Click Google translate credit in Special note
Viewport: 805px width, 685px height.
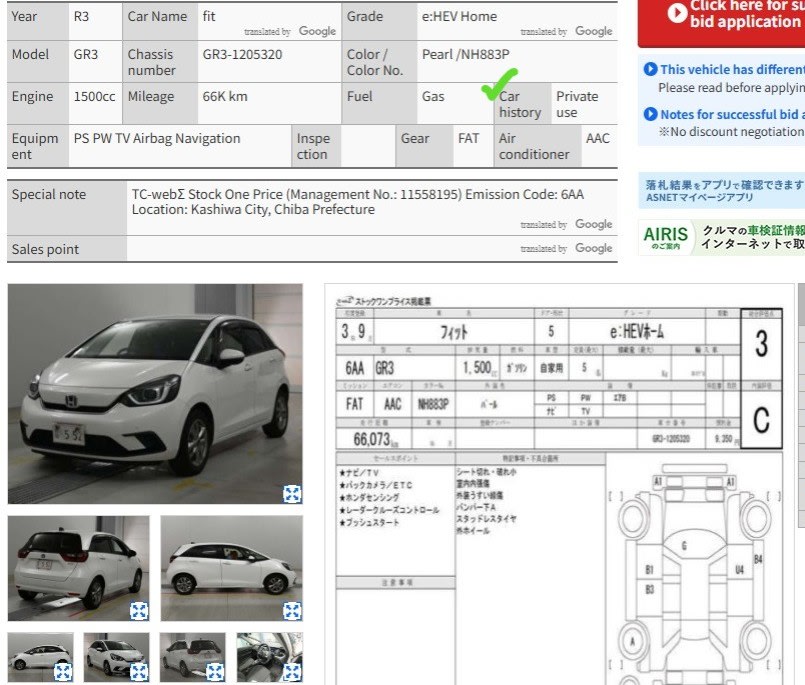pyautogui.click(x=566, y=224)
